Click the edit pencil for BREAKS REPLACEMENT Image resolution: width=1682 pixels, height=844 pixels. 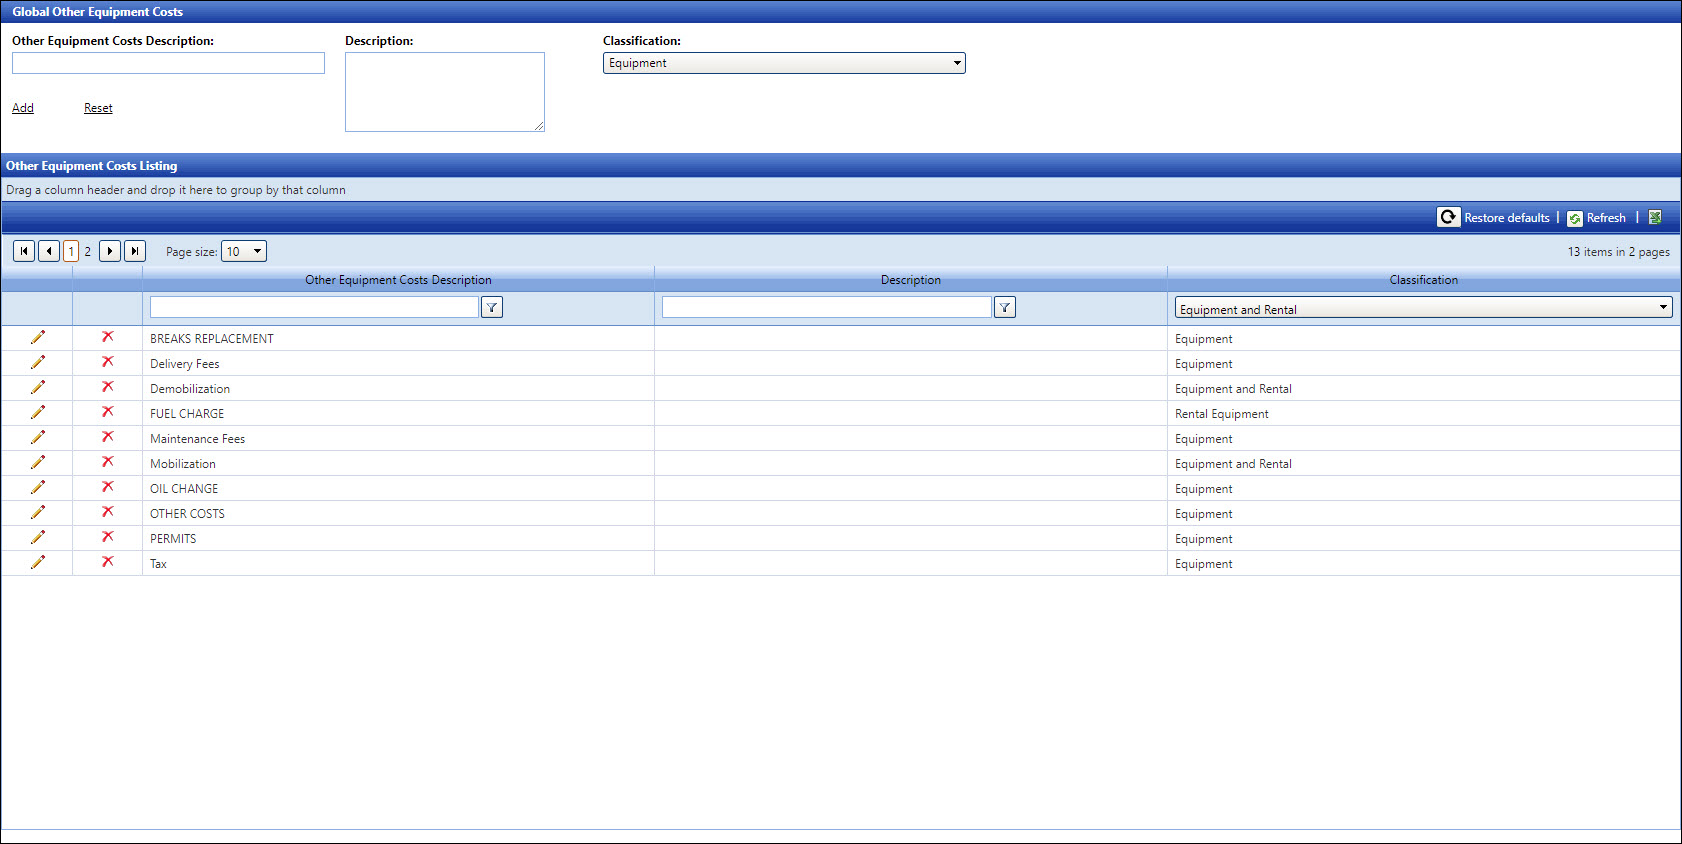pyautogui.click(x=38, y=338)
